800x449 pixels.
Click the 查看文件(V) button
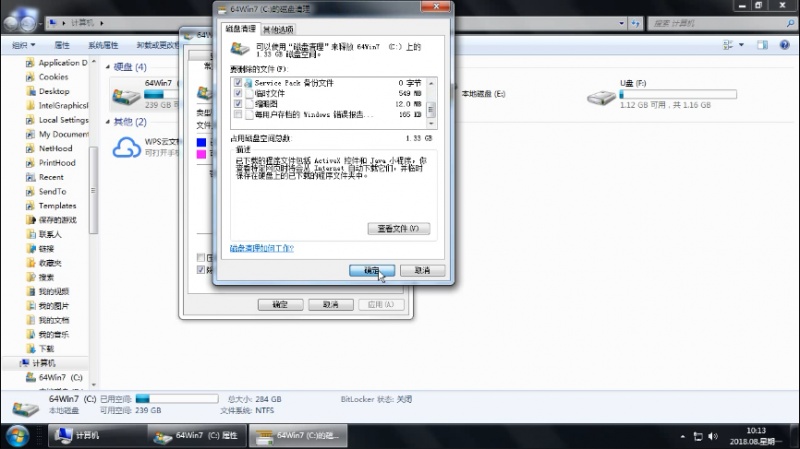pos(398,228)
